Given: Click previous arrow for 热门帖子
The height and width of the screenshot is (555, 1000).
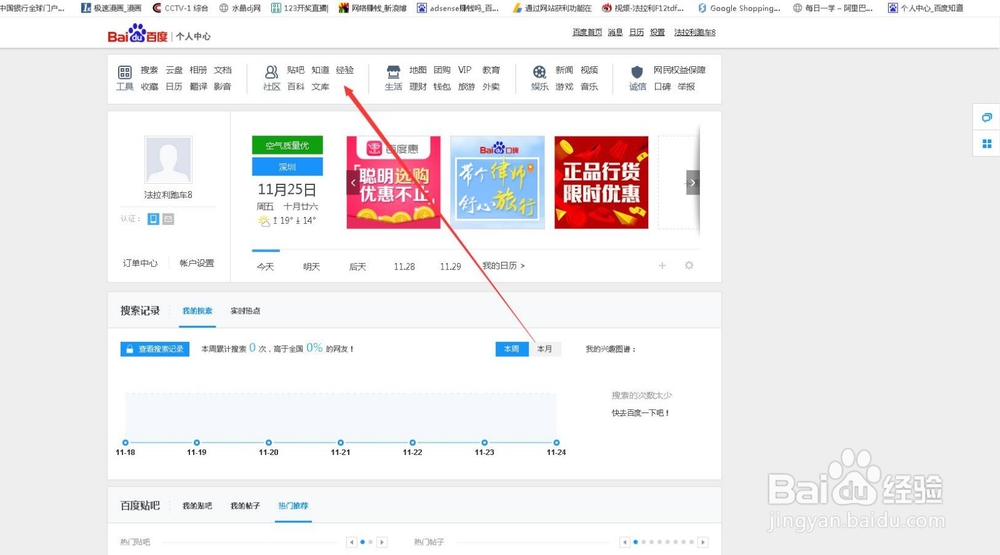Looking at the screenshot, I should click(x=624, y=542).
